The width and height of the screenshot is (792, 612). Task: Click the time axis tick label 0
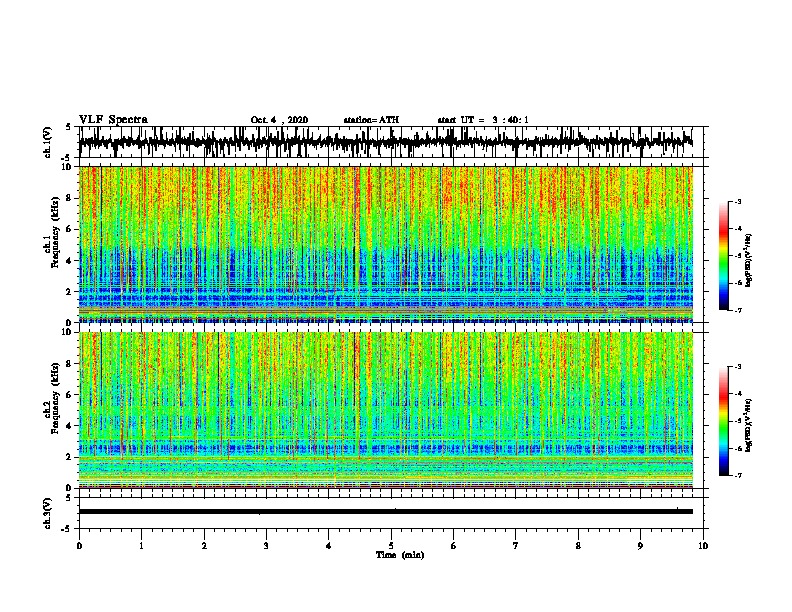tap(79, 546)
